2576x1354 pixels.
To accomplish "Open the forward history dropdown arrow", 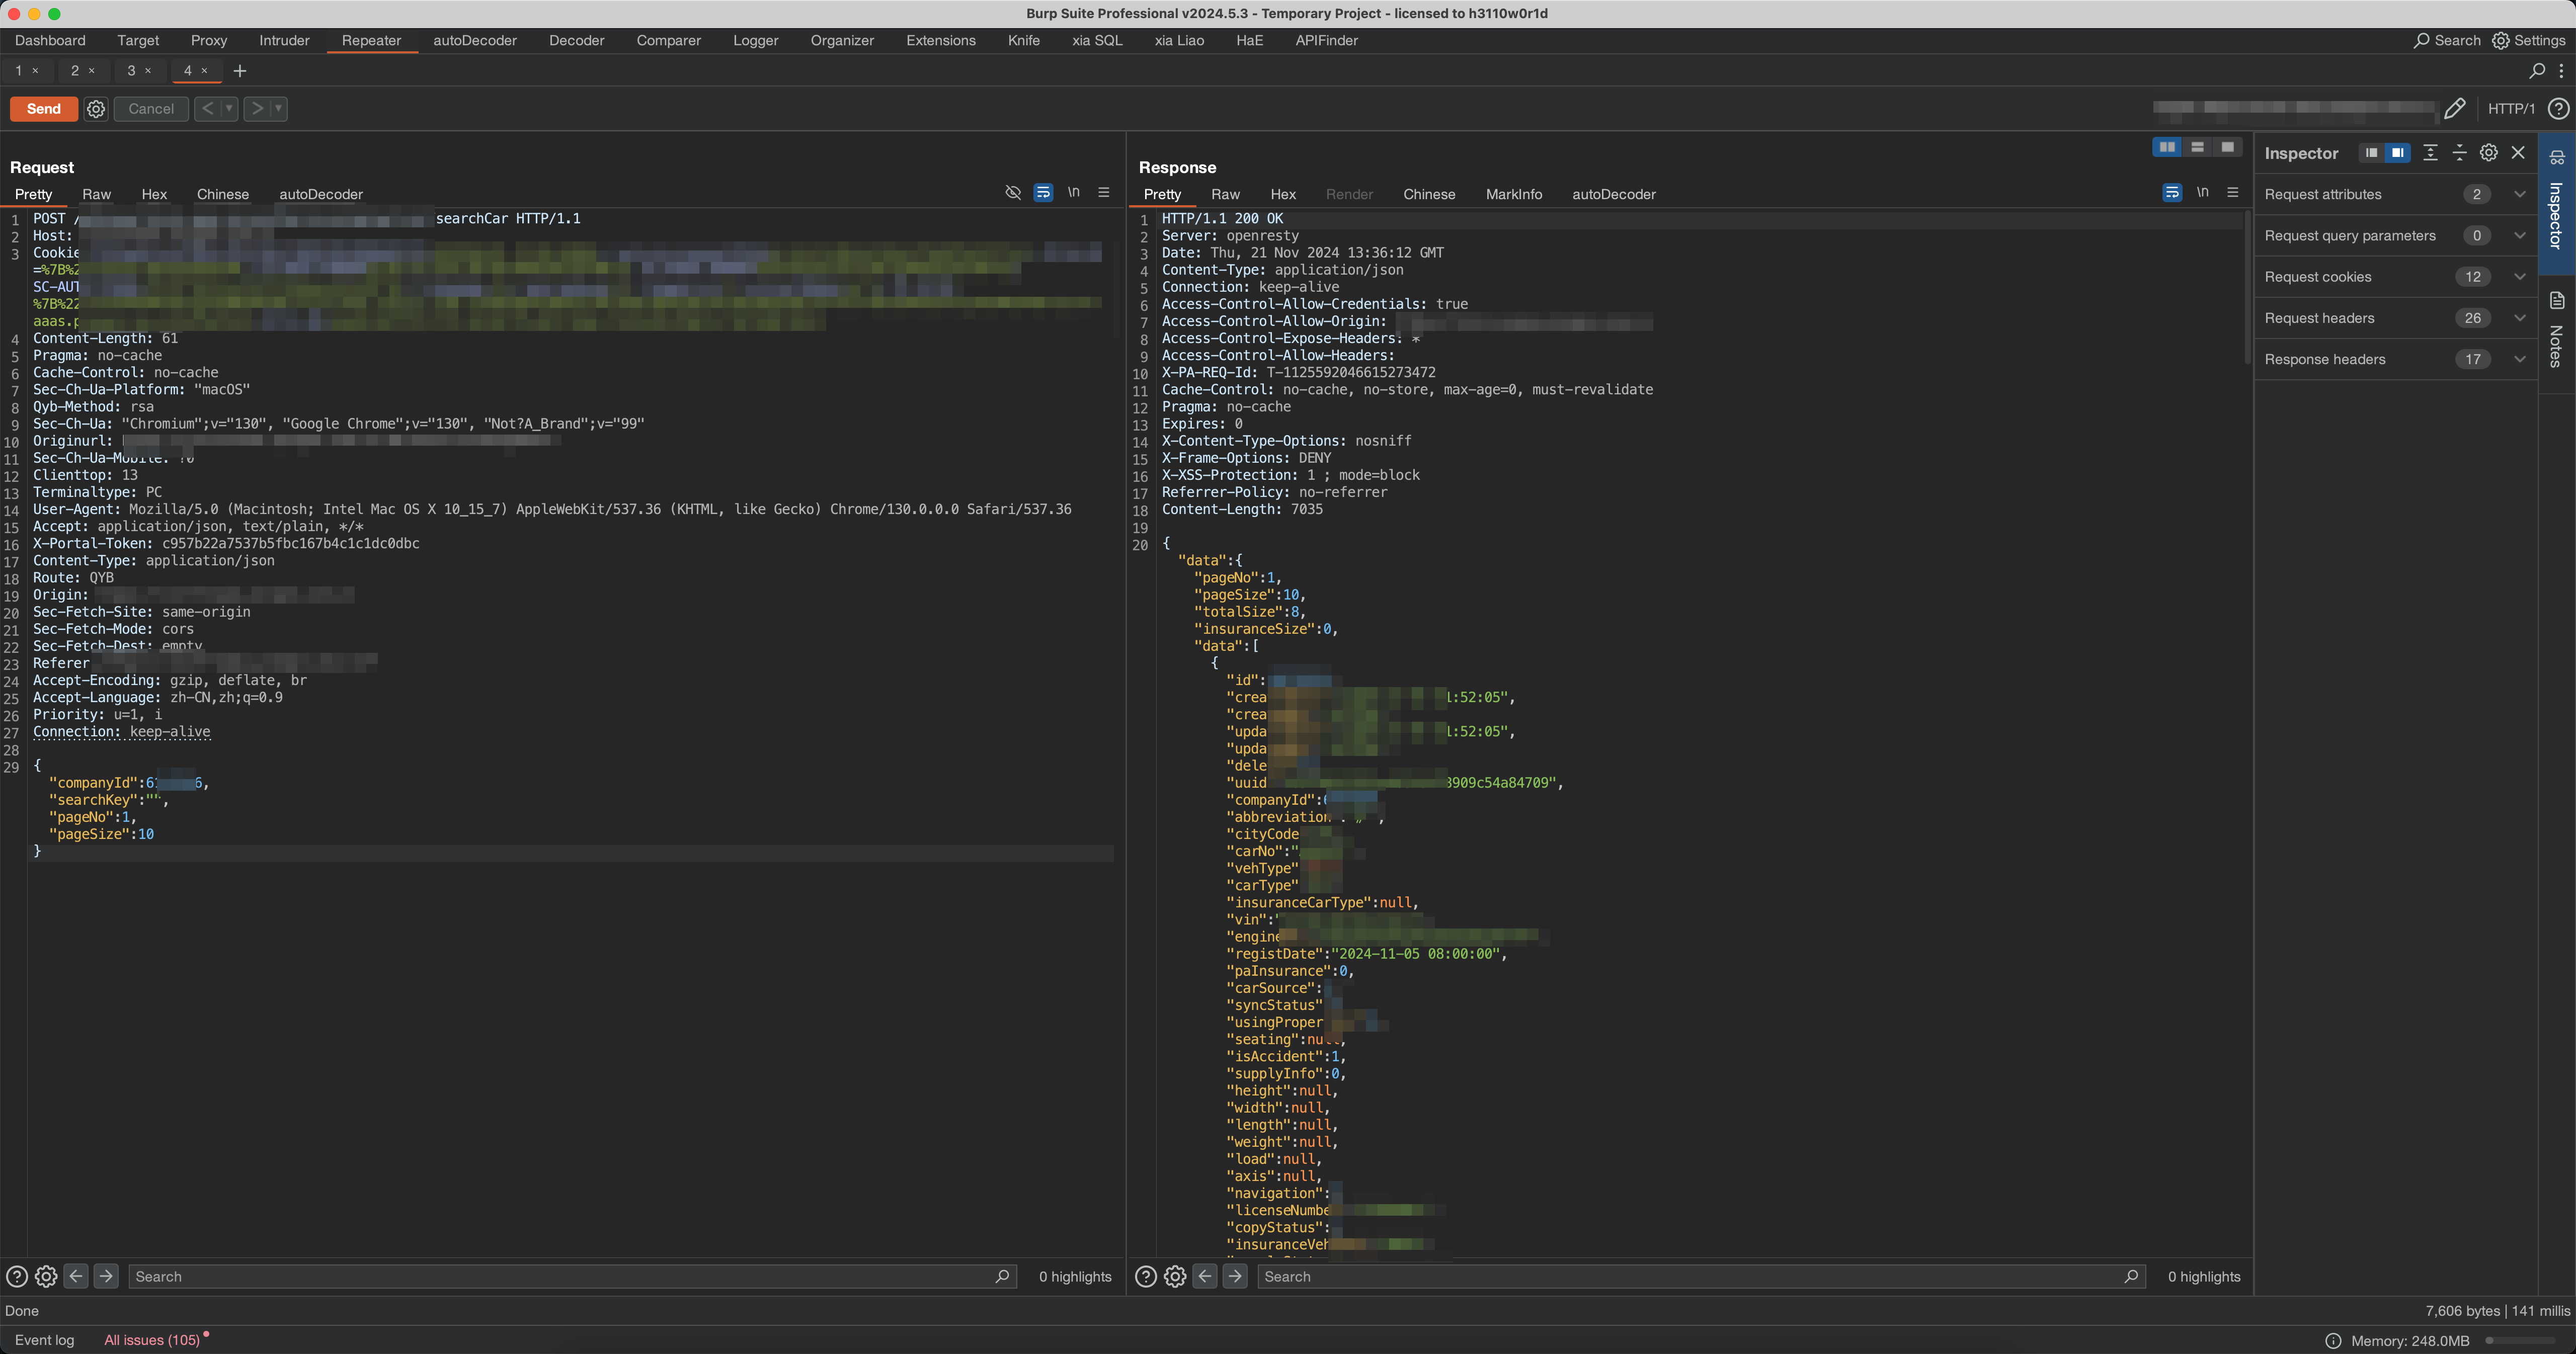I will 279,108.
